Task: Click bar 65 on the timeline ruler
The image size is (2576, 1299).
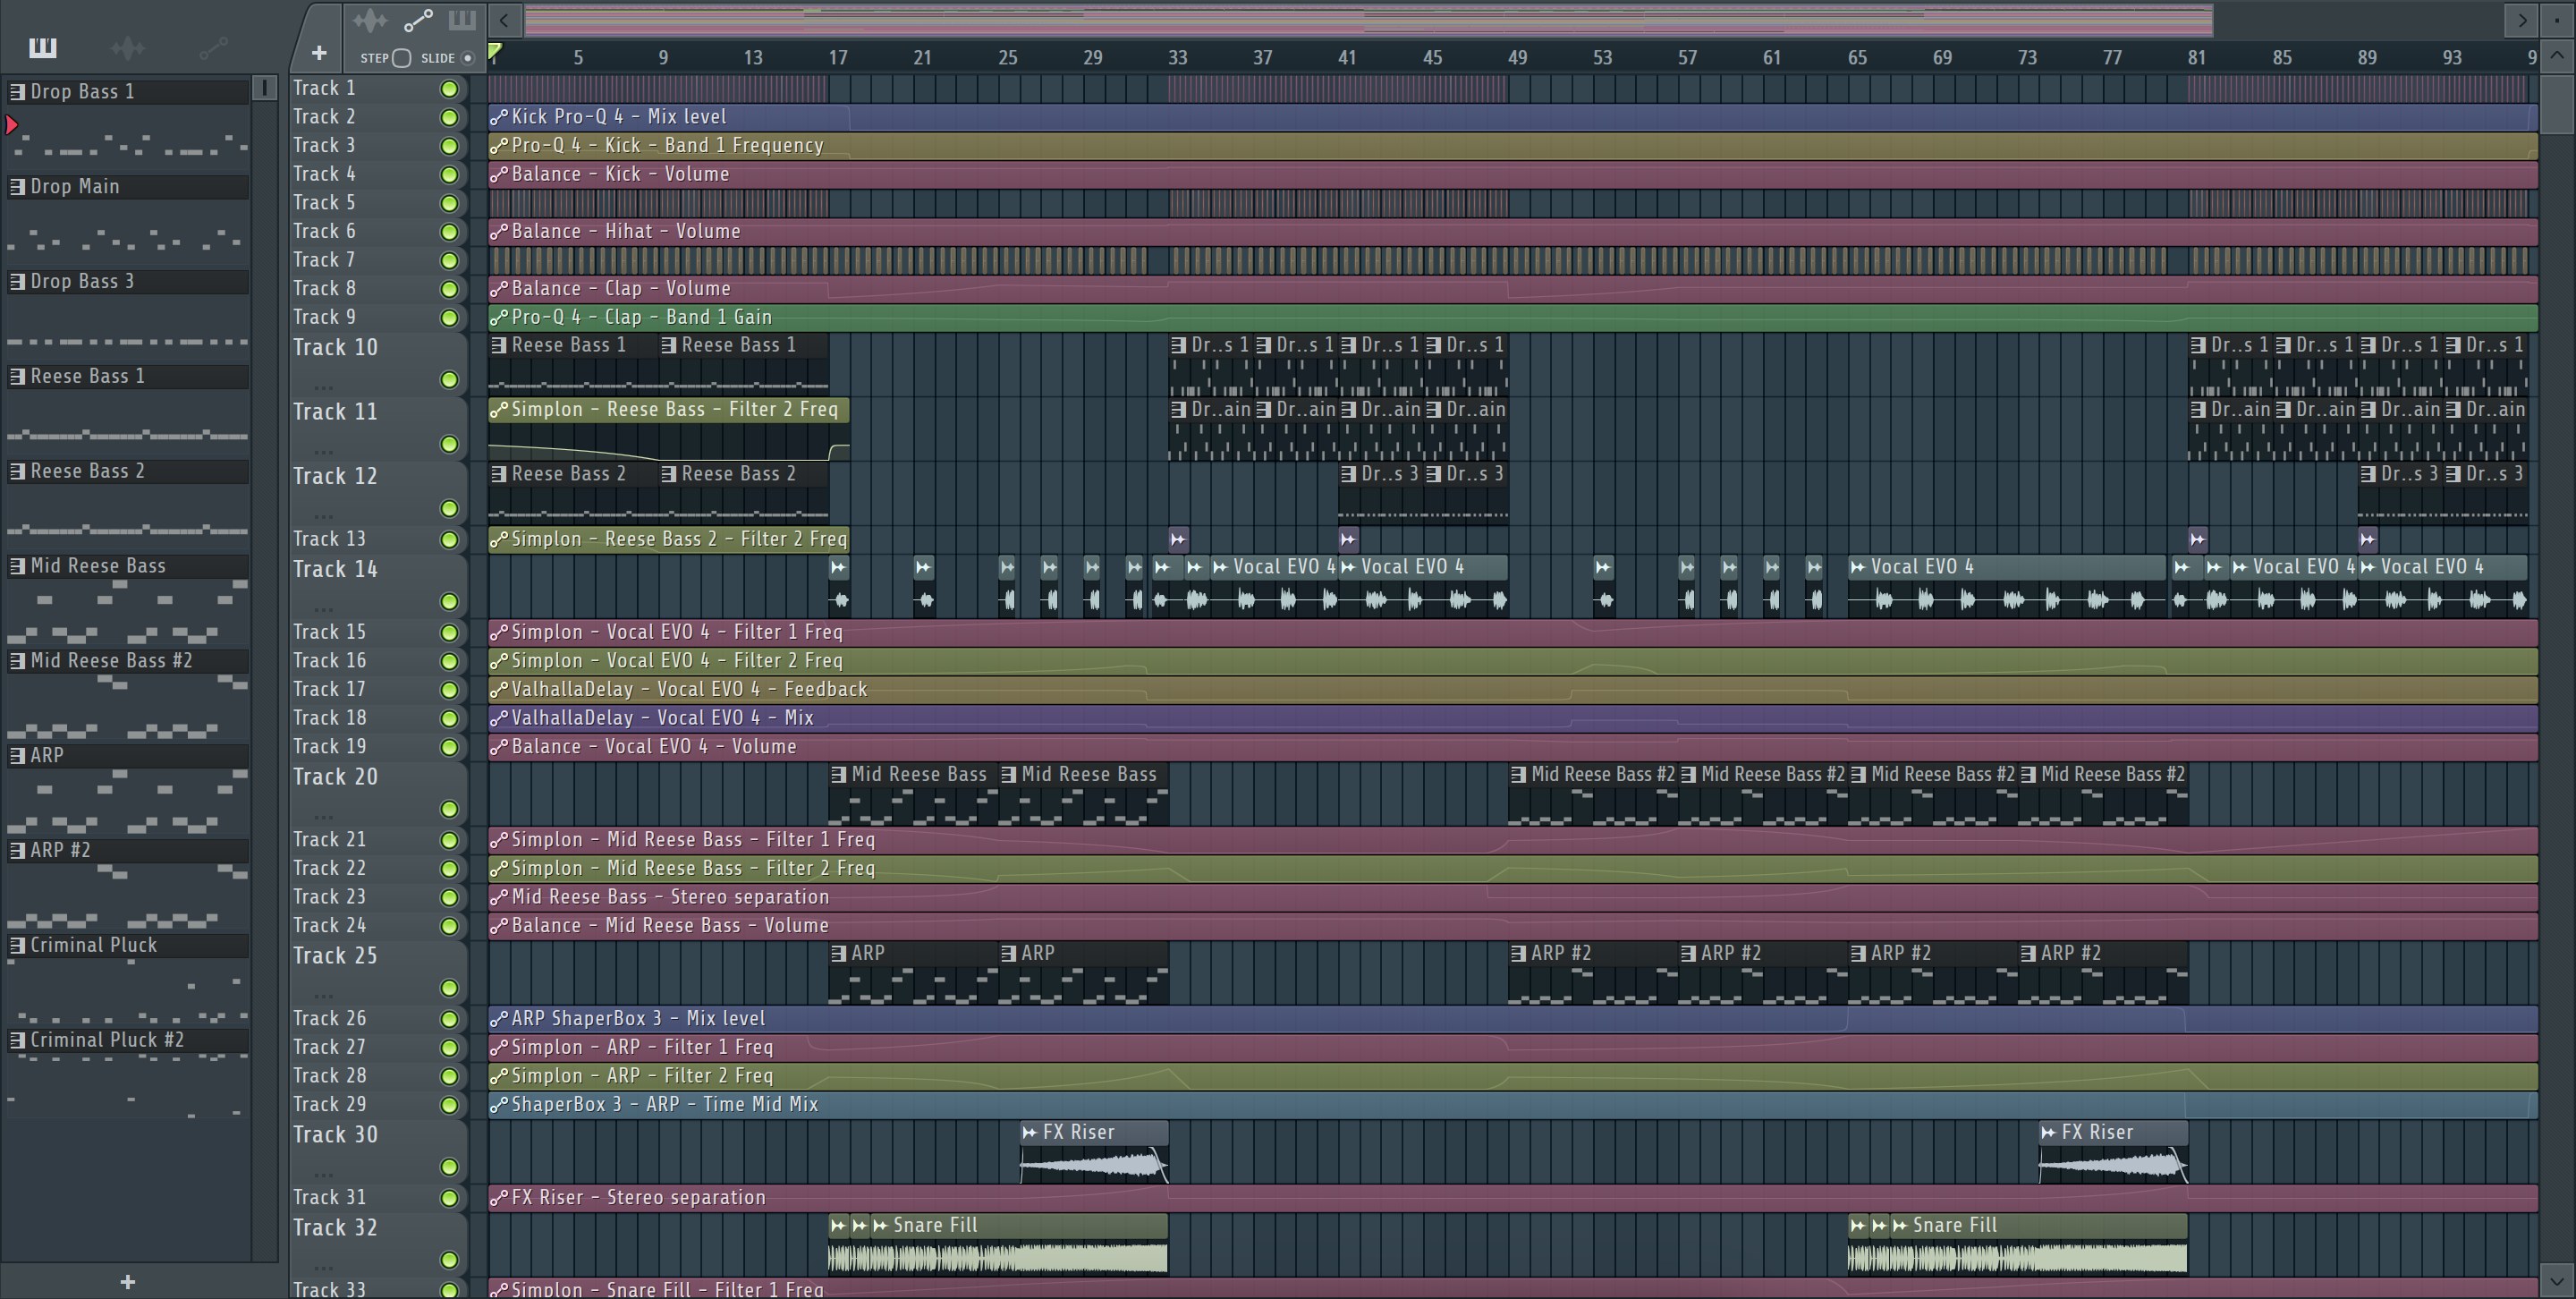Action: click(1857, 58)
